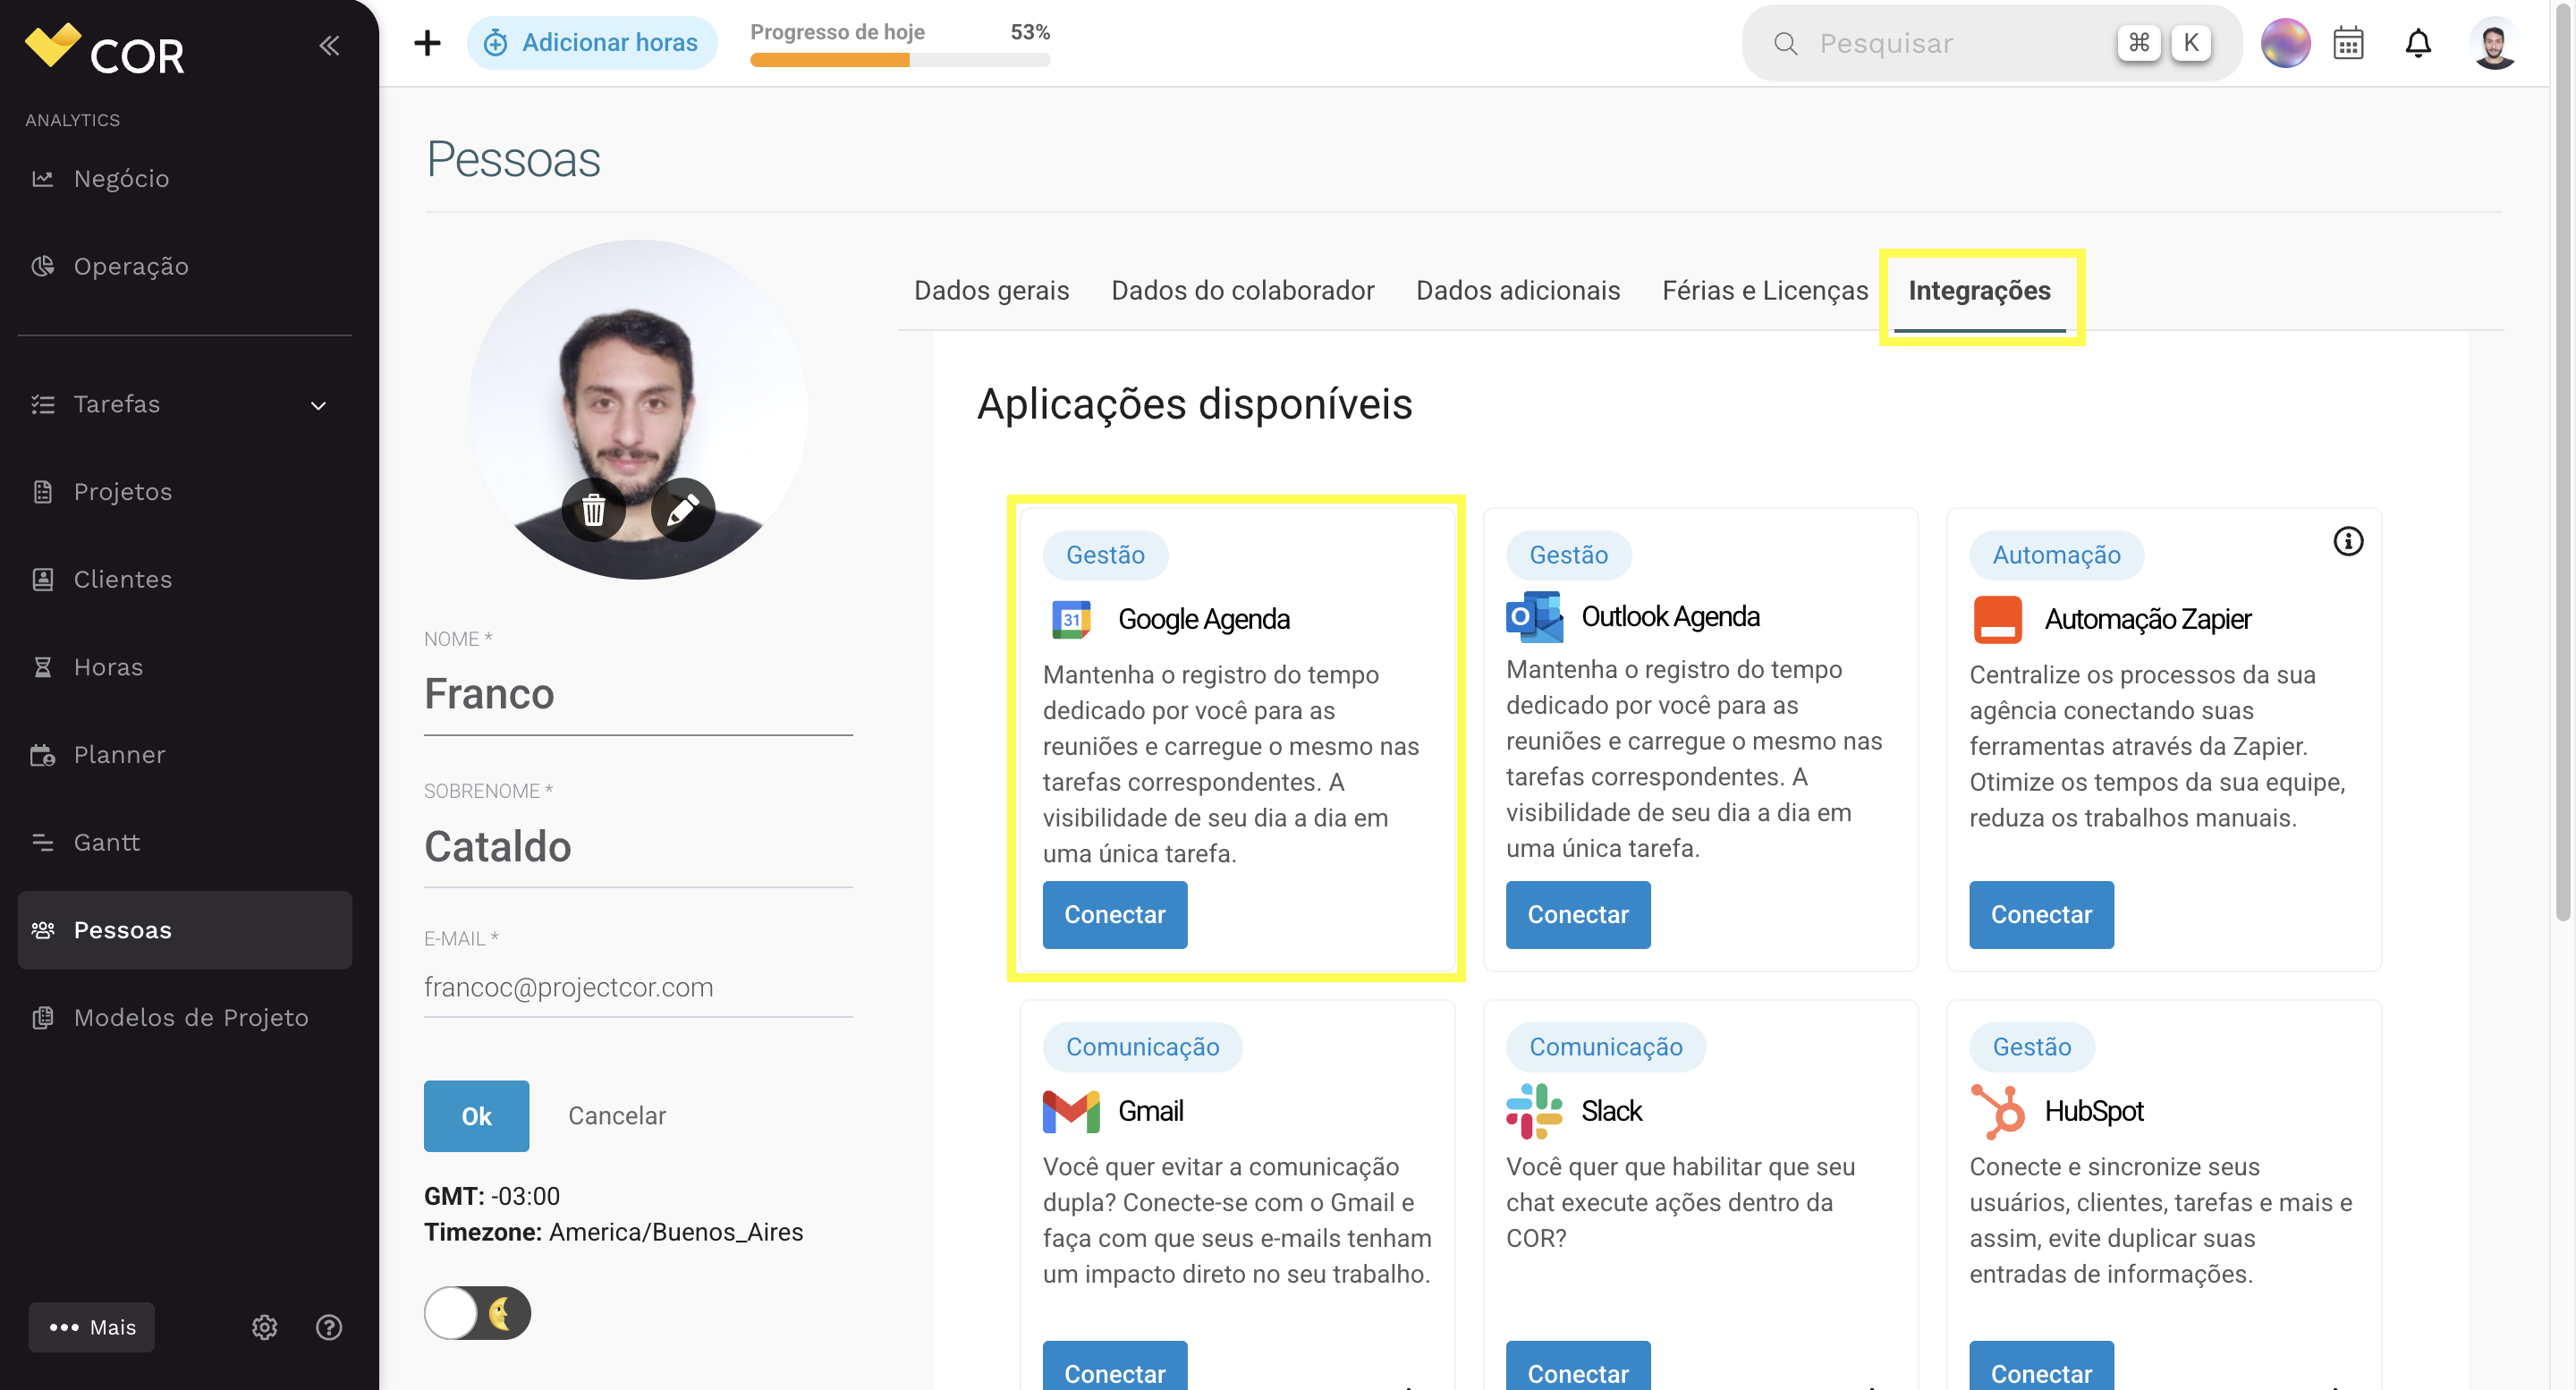
Task: Click Comunicação tag on Gmail card
Action: coord(1142,1047)
